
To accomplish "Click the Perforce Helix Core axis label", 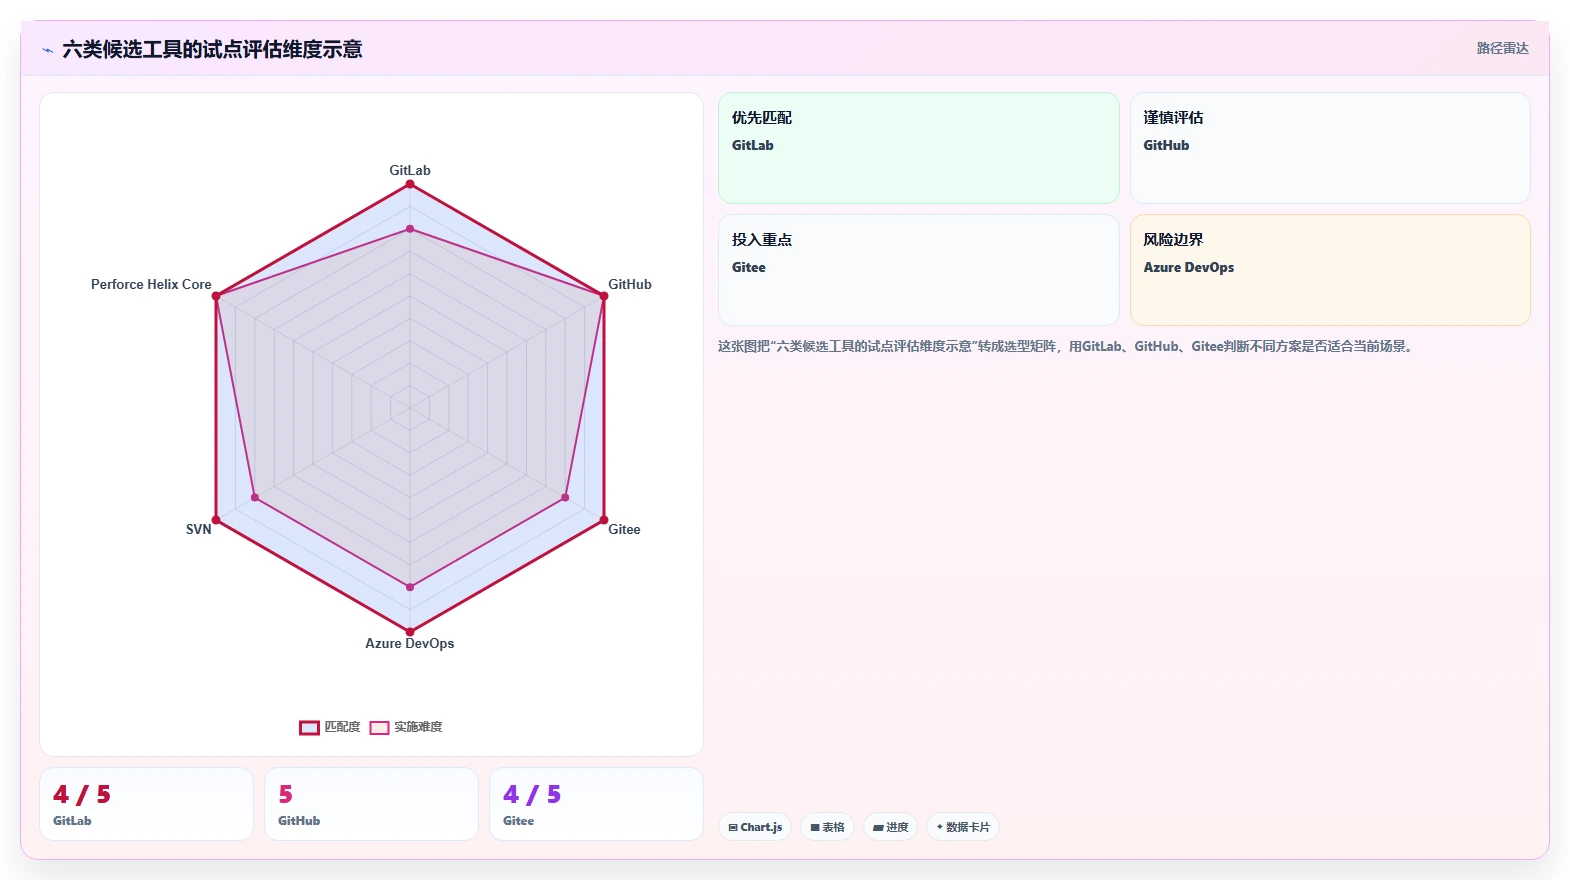I will coord(151,284).
